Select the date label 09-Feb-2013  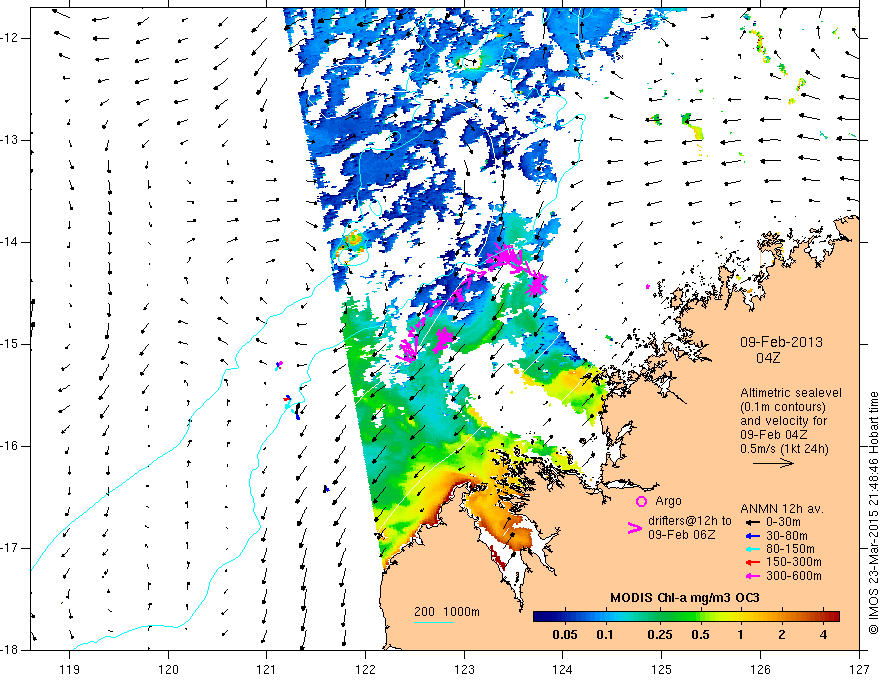click(781, 342)
